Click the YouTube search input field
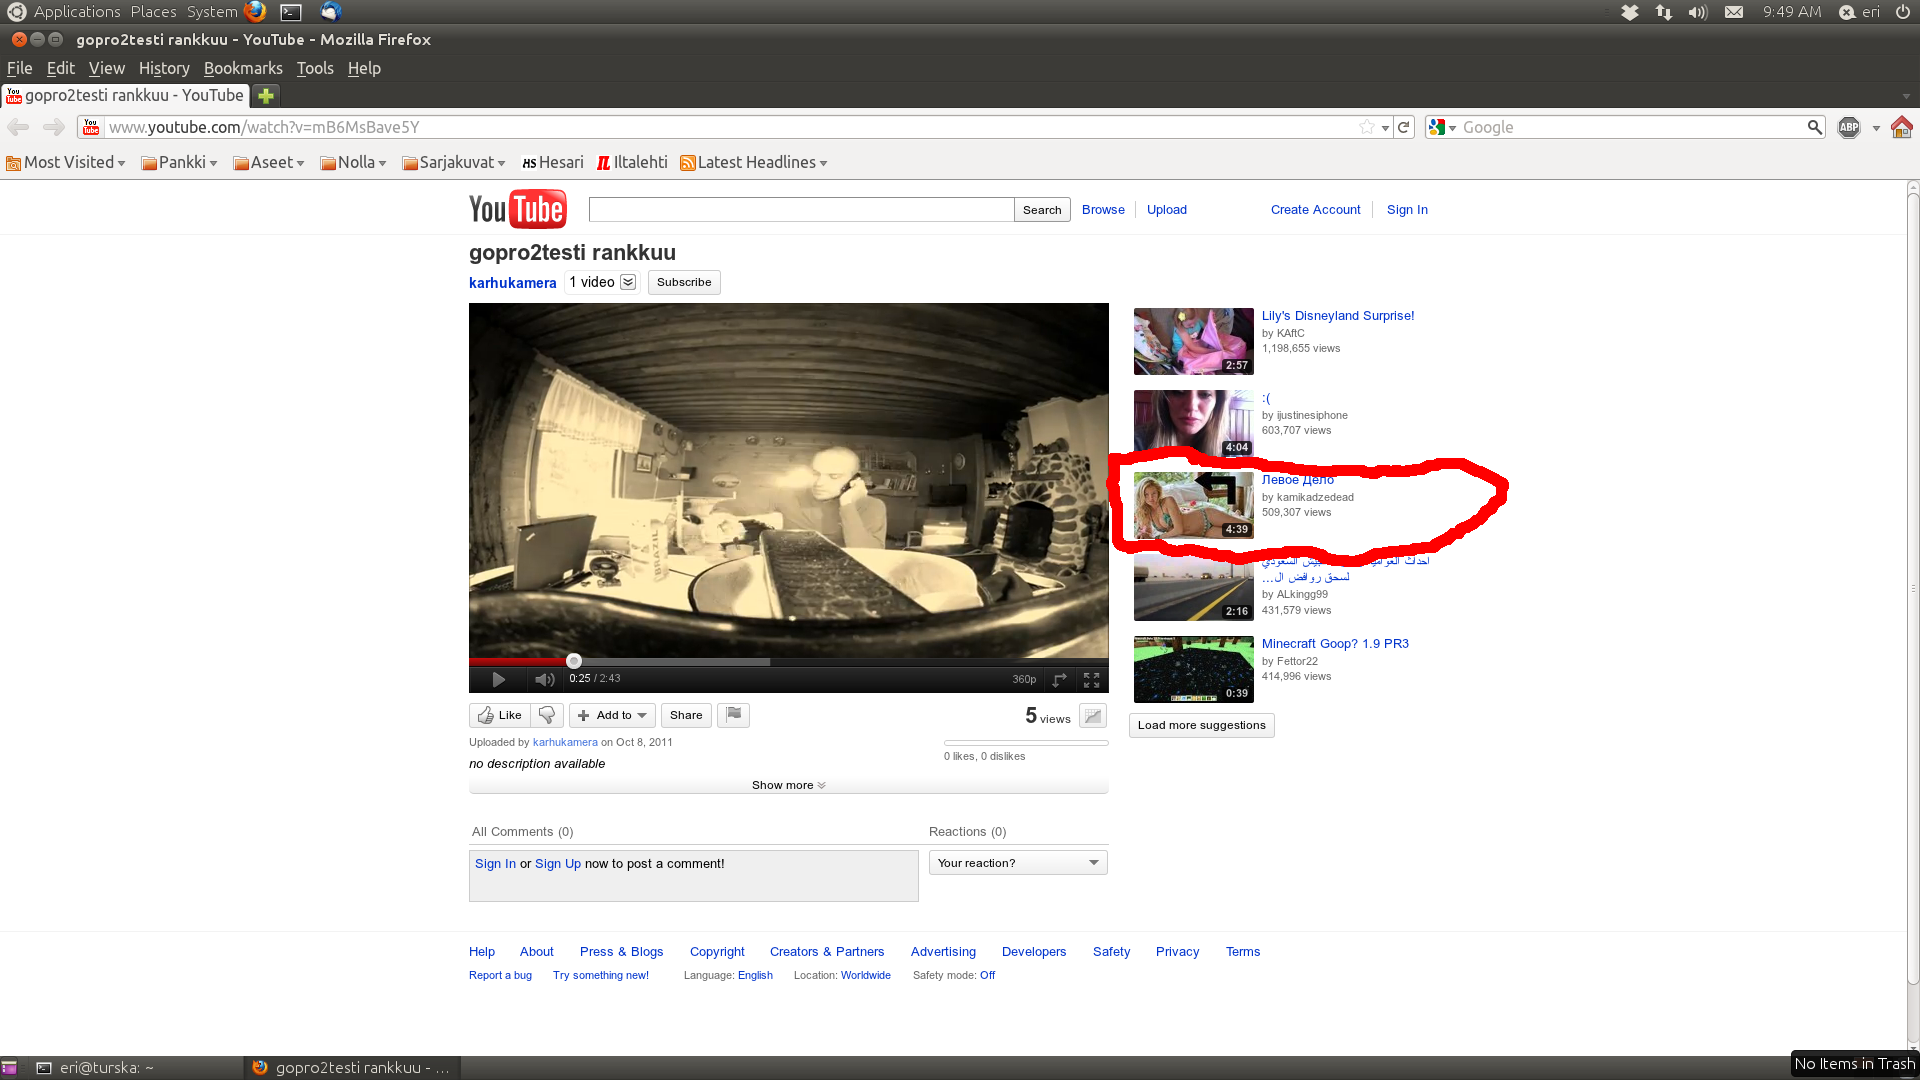Image resolution: width=1920 pixels, height=1080 pixels. (801, 210)
